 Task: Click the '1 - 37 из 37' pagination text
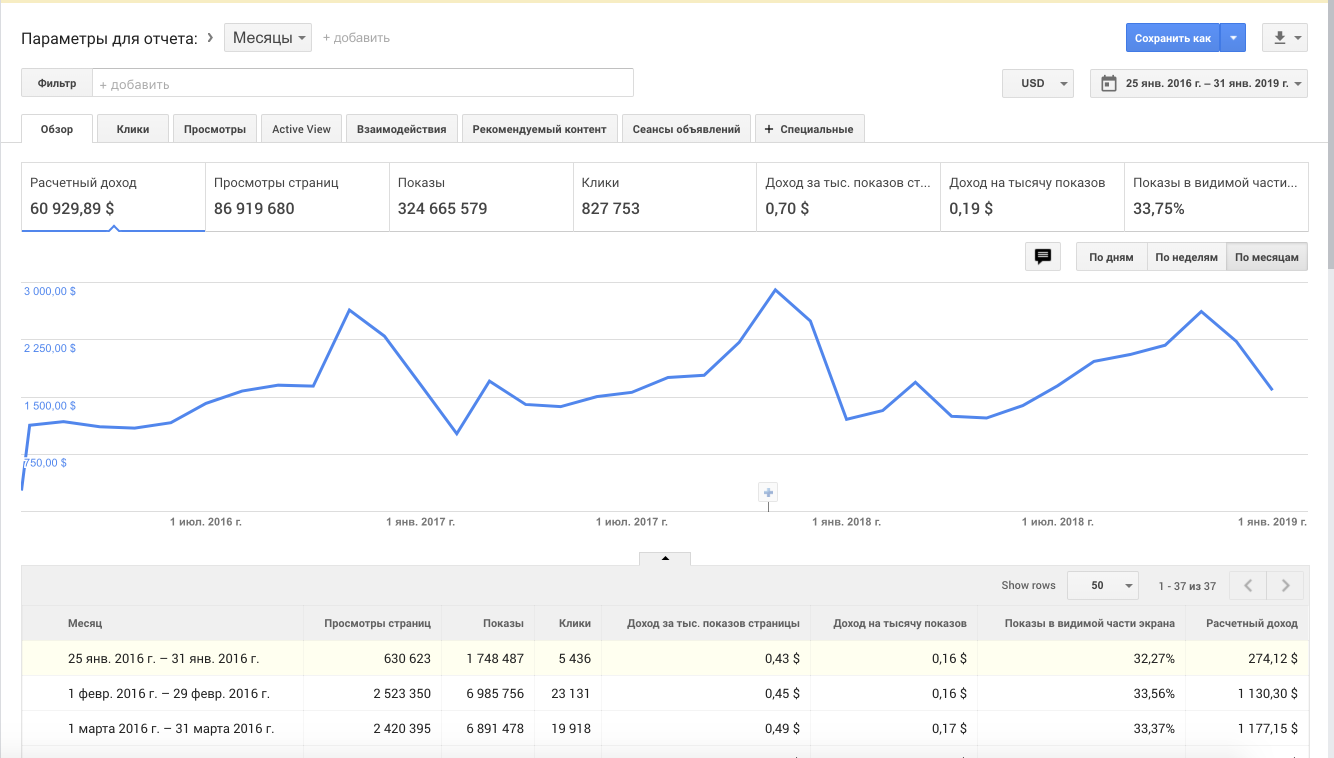pyautogui.click(x=1187, y=586)
